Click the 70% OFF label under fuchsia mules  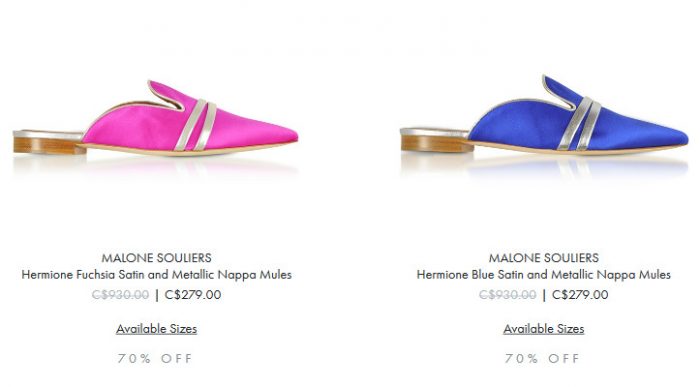click(155, 358)
